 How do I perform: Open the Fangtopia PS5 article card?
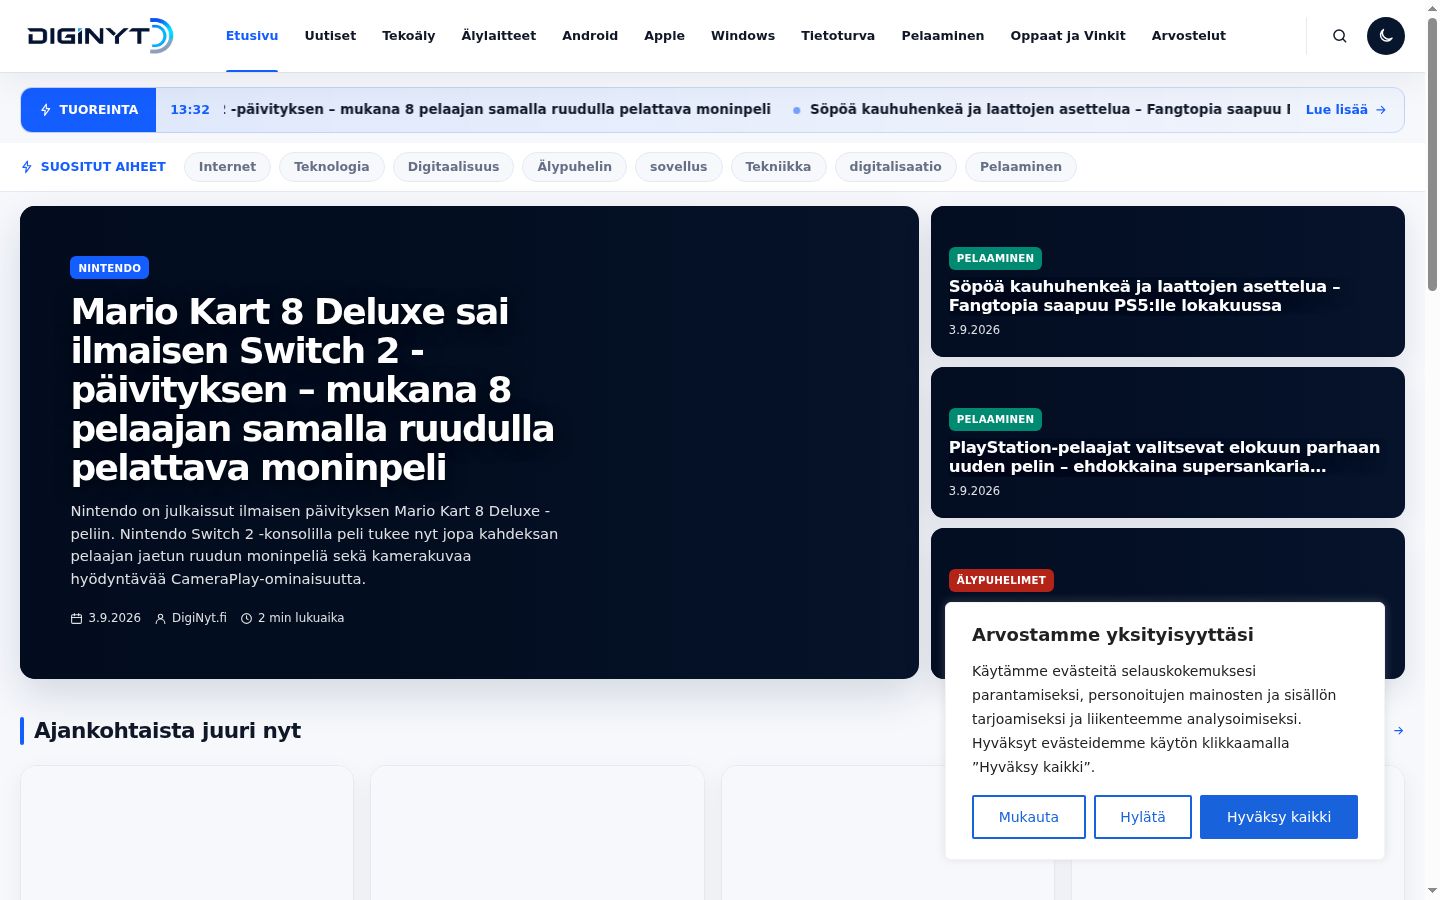(1168, 282)
